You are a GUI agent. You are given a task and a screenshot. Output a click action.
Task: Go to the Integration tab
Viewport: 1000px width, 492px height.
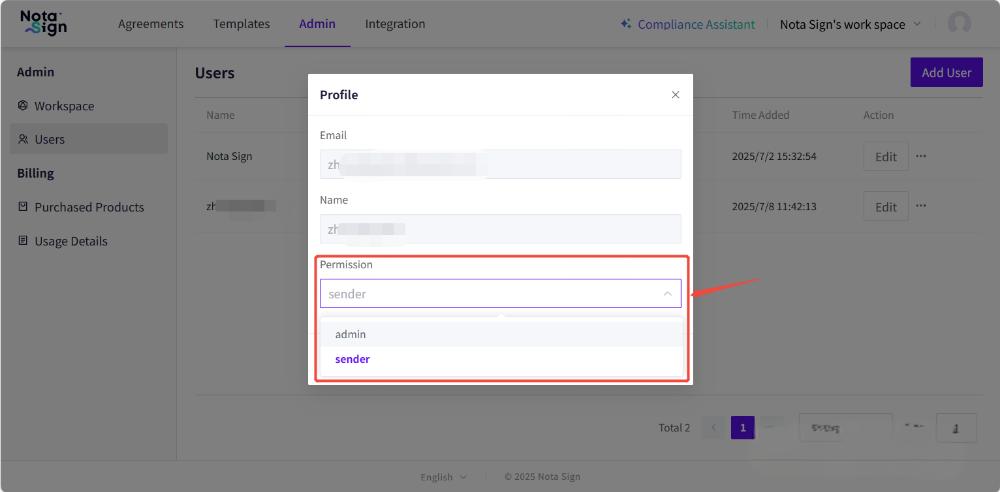[x=394, y=24]
